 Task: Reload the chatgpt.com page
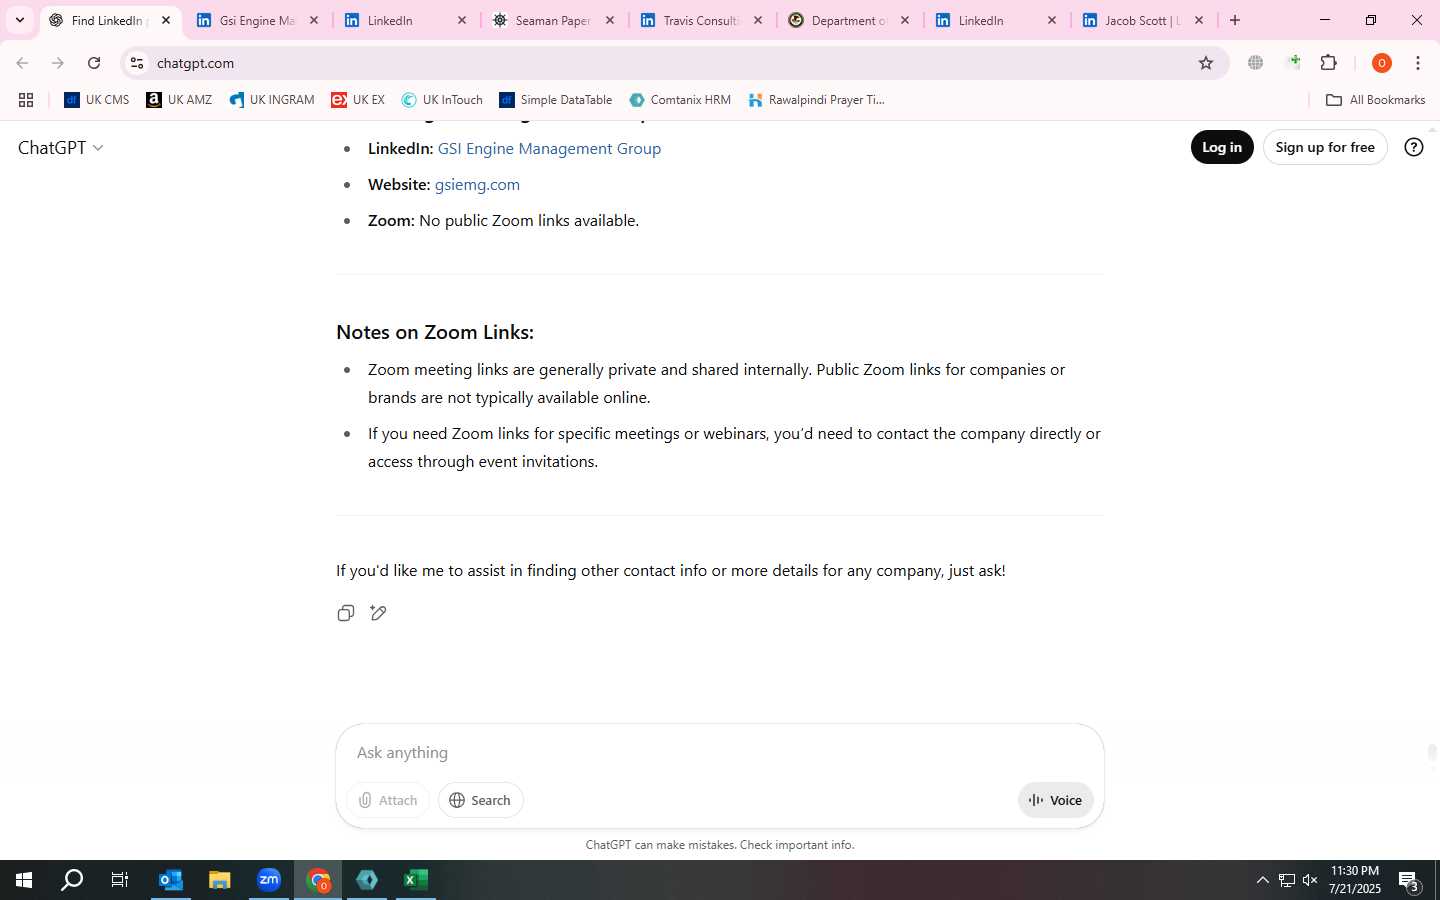pos(94,63)
